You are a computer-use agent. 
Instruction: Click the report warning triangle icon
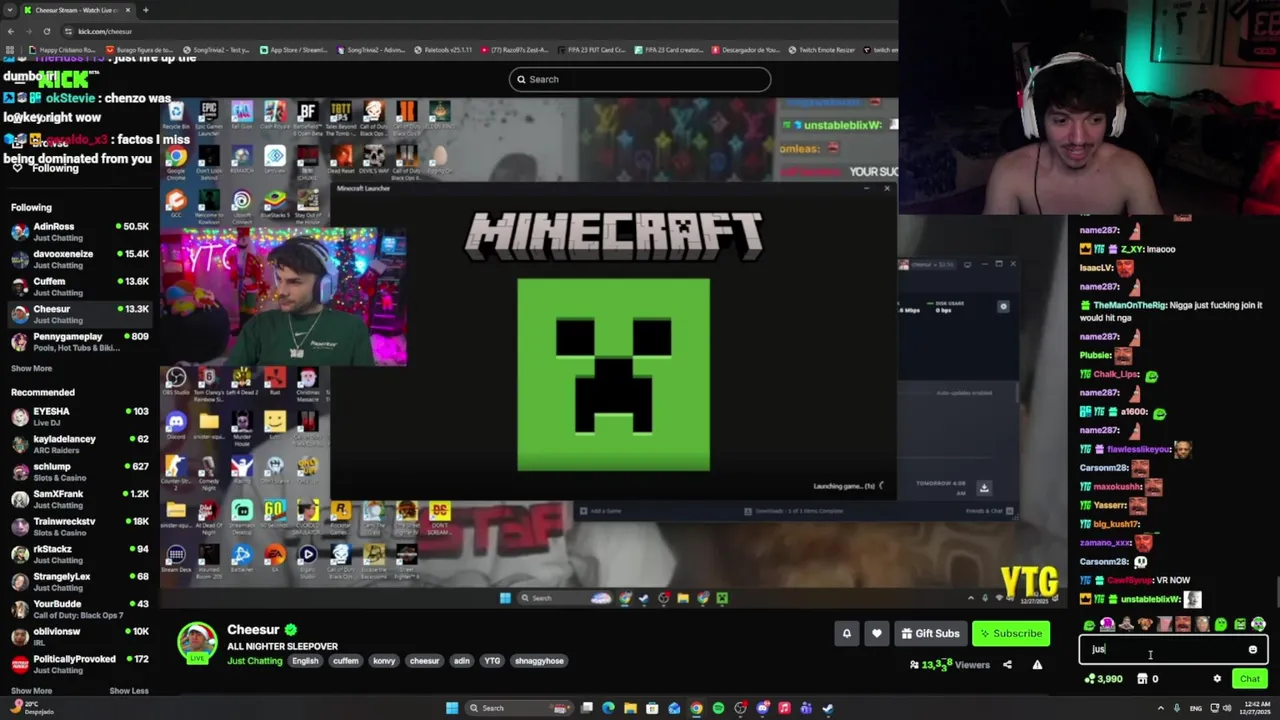tap(1037, 665)
